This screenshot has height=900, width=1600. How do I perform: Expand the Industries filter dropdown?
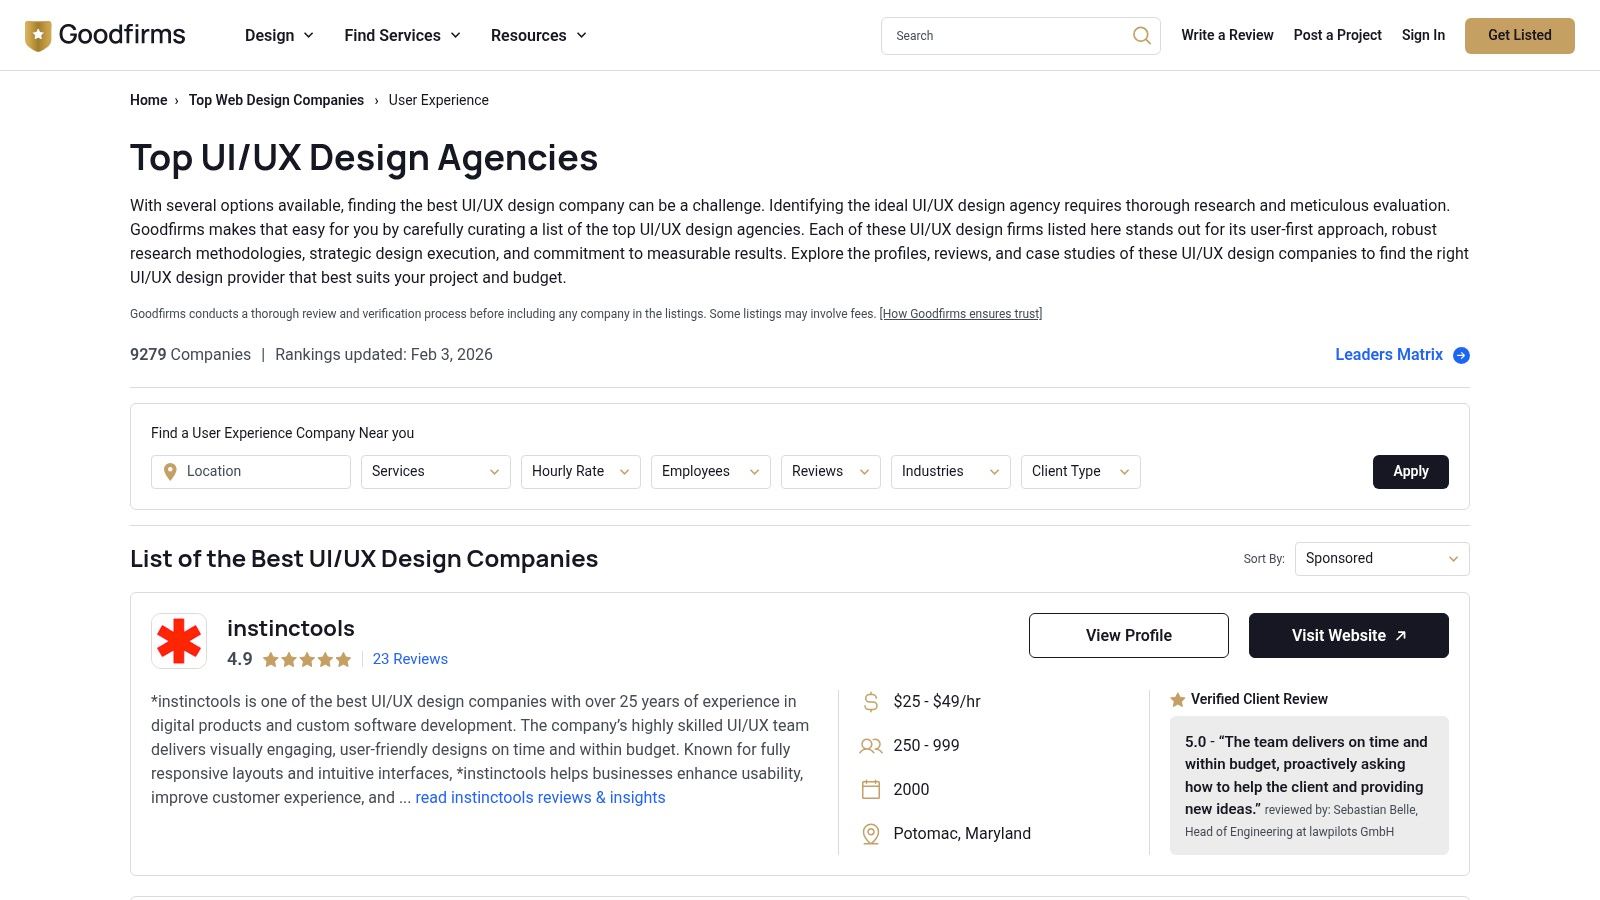[x=949, y=471]
